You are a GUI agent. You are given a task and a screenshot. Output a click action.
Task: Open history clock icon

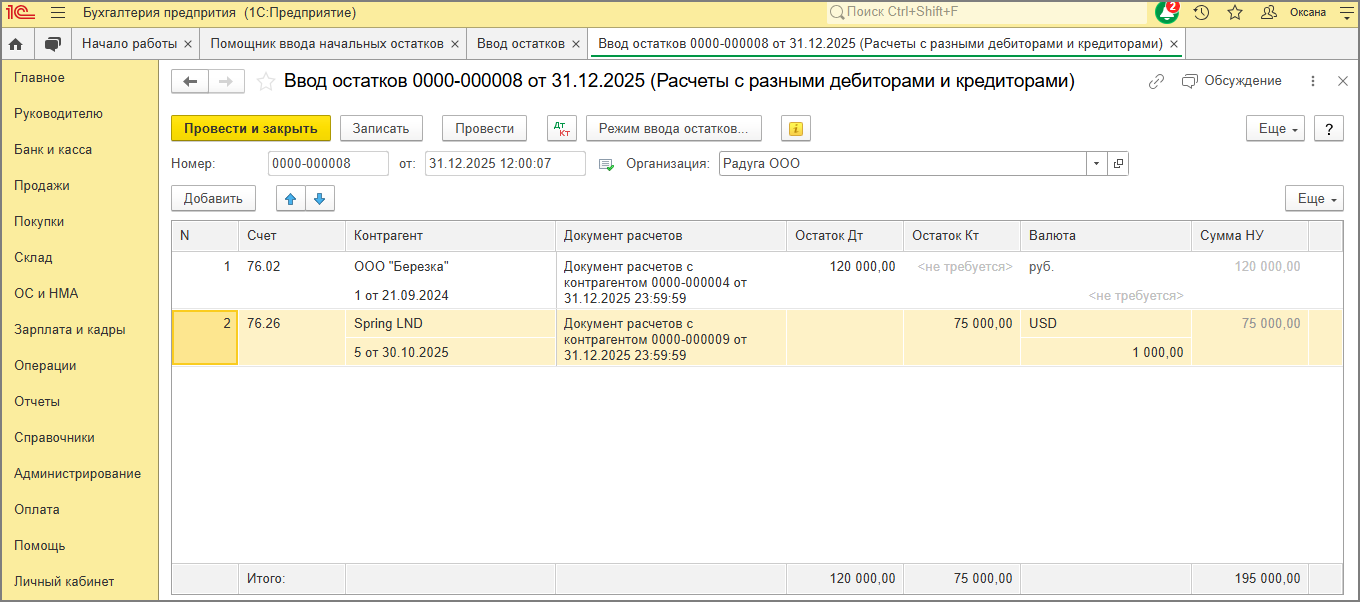pyautogui.click(x=1202, y=13)
